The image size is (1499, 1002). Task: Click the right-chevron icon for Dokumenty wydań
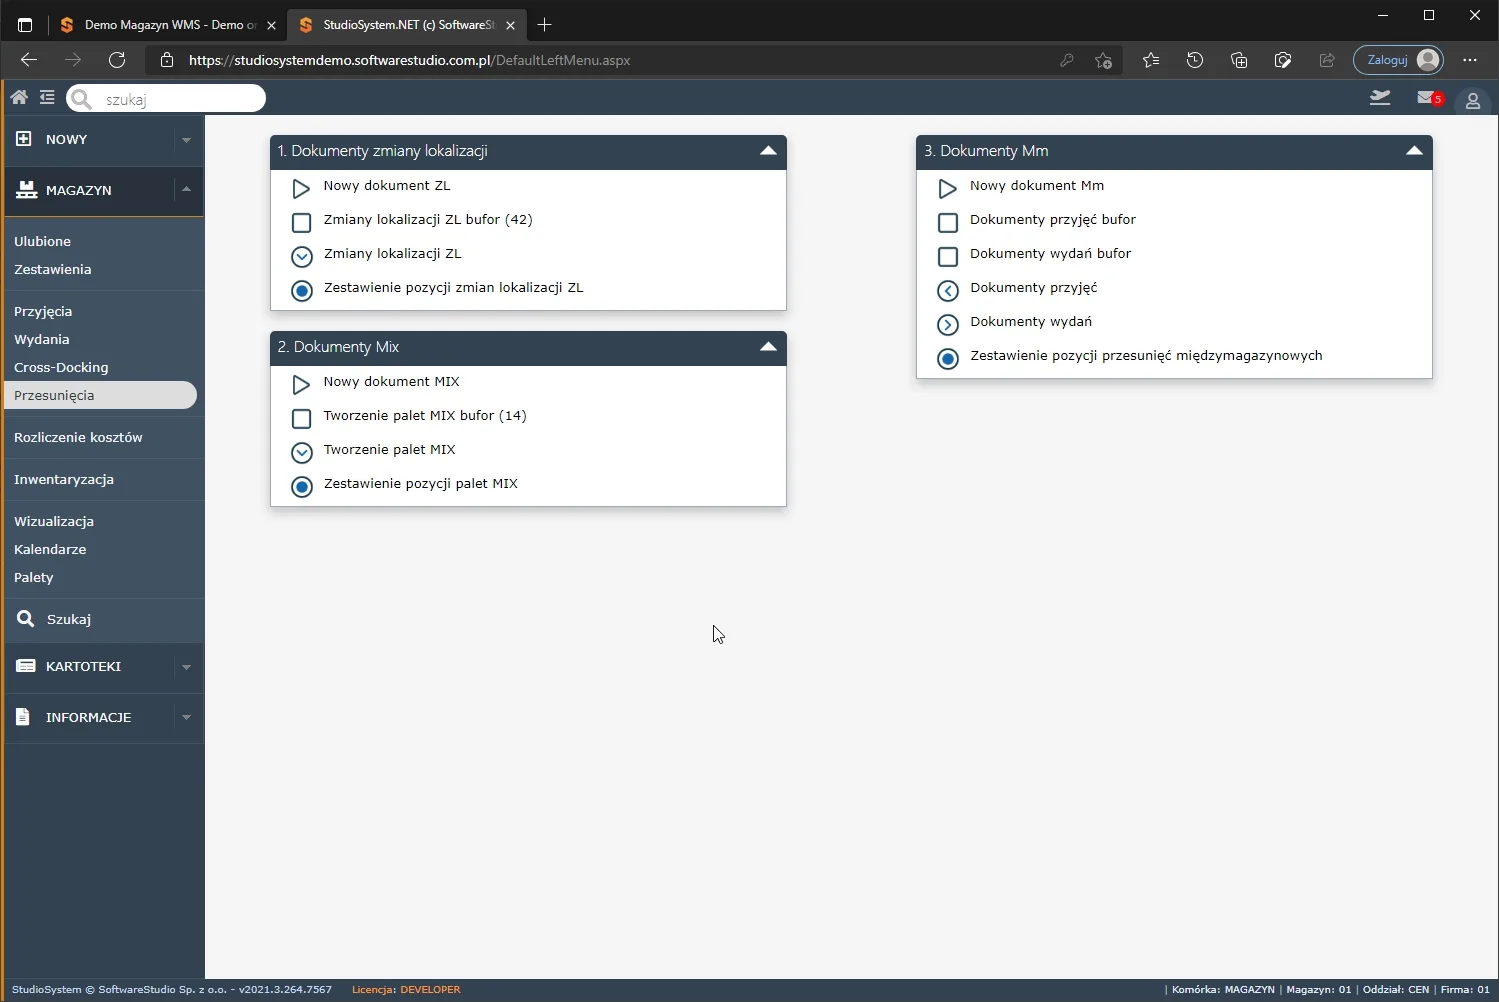948,324
